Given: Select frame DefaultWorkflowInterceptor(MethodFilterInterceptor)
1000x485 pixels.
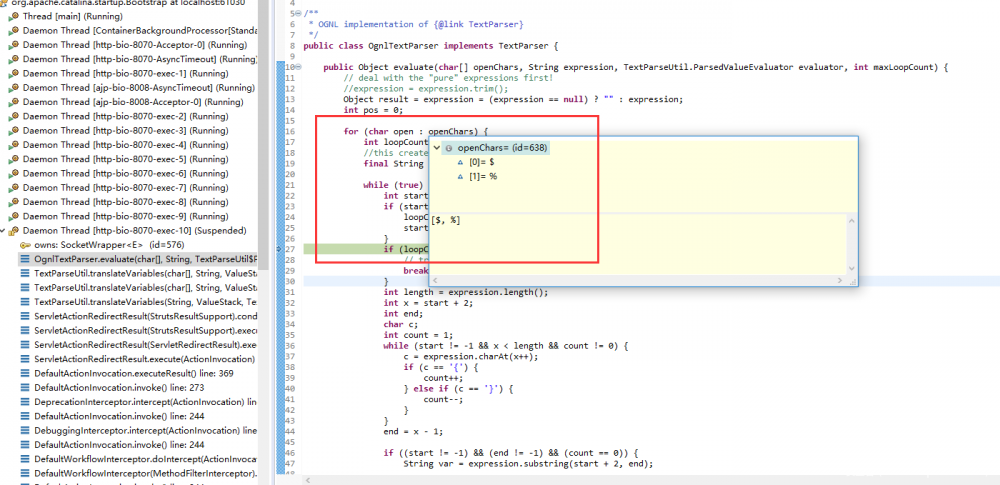Looking at the screenshot, I should click(x=145, y=474).
